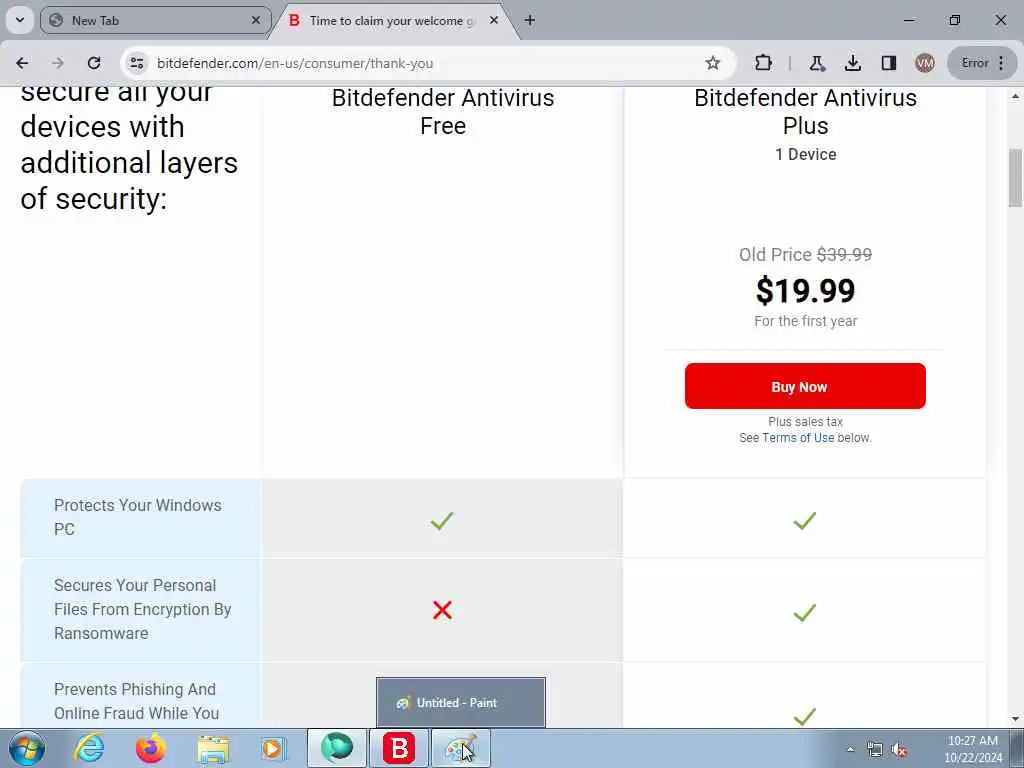Open a new browser tab with plus
This screenshot has width=1024, height=768.
coord(530,20)
